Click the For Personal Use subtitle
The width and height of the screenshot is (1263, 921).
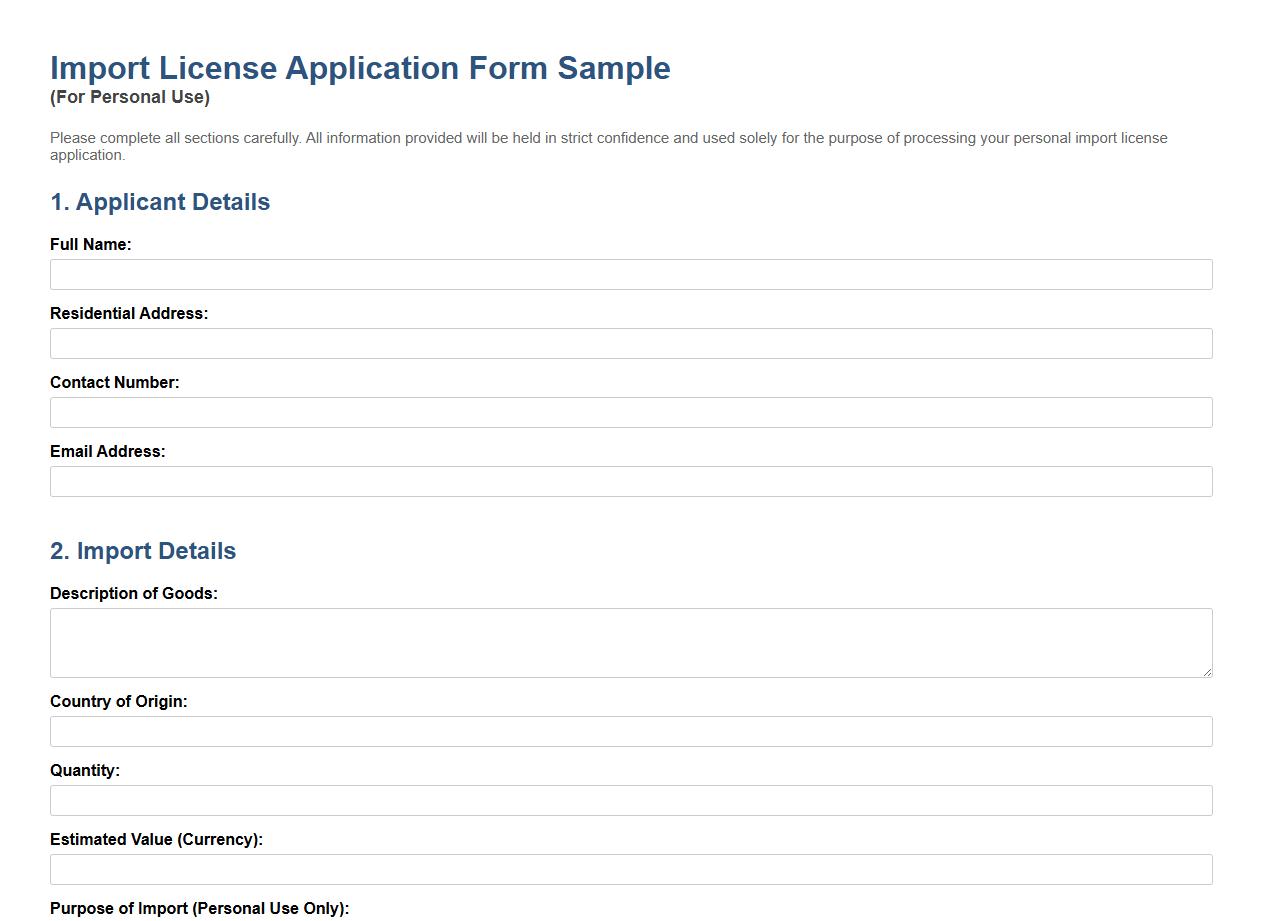pos(129,97)
